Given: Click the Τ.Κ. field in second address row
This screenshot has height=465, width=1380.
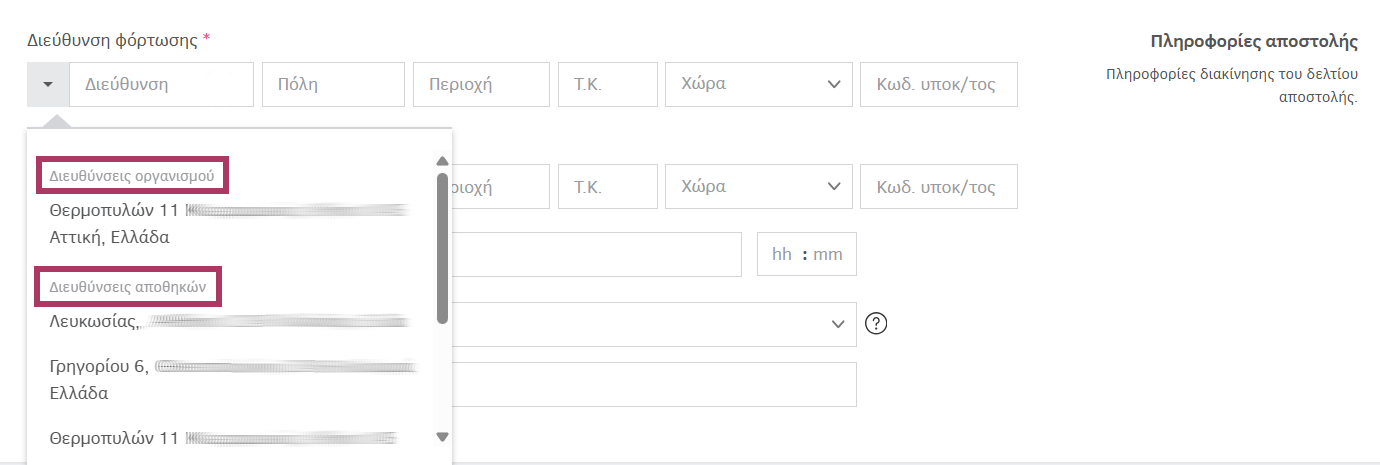Looking at the screenshot, I should pos(607,187).
